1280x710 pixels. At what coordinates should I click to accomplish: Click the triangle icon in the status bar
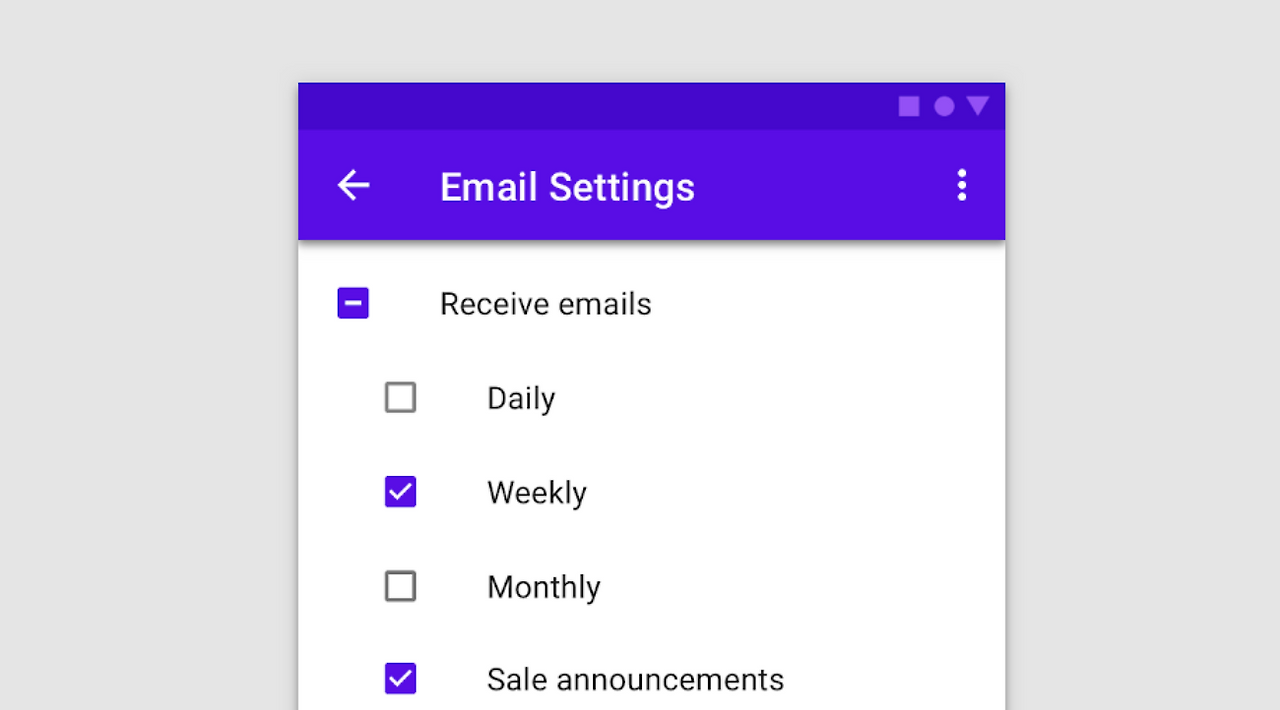[x=977, y=106]
